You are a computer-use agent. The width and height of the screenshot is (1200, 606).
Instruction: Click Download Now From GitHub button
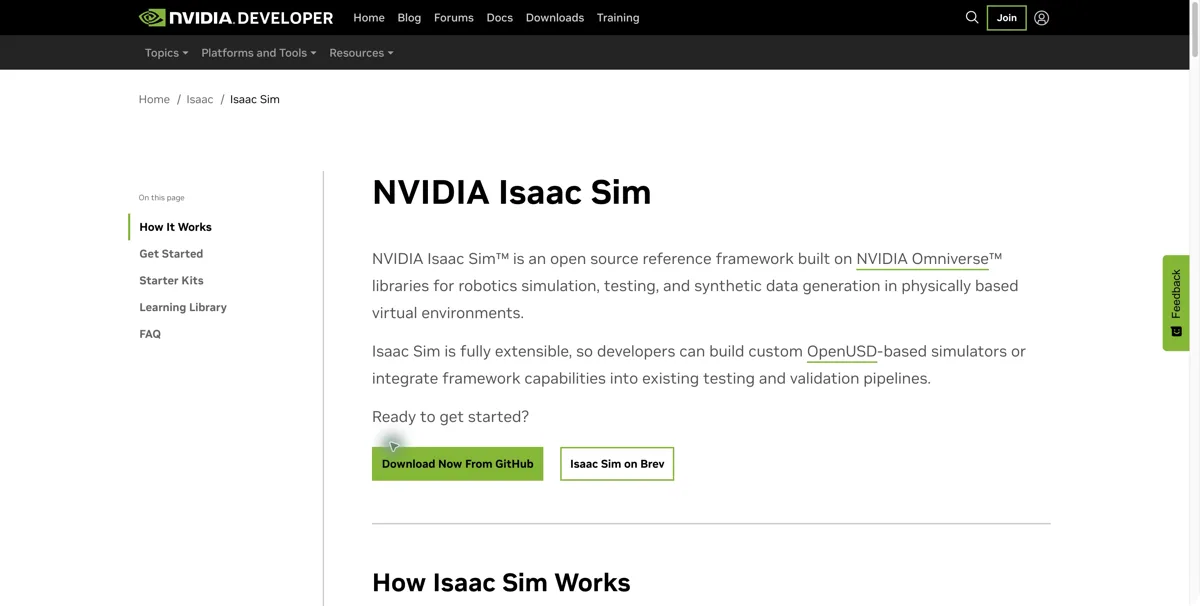pyautogui.click(x=457, y=464)
